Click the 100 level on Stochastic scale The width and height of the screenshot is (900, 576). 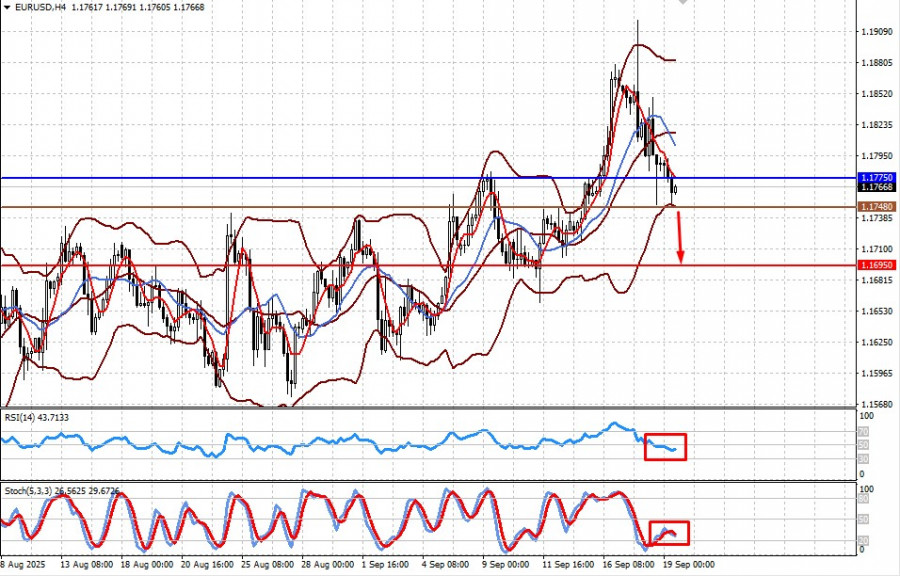pyautogui.click(x=868, y=490)
